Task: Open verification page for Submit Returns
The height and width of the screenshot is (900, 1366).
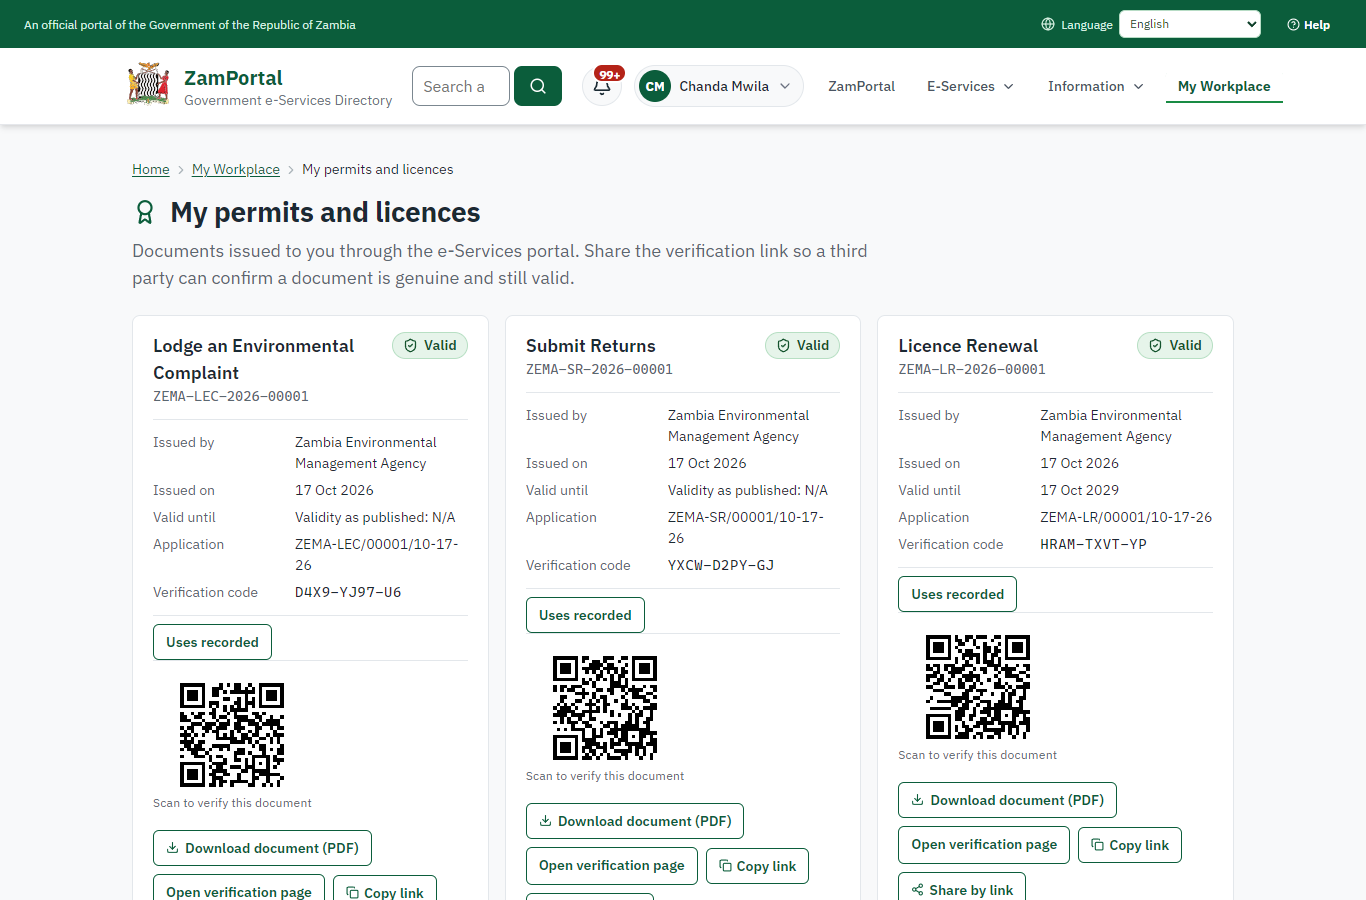Action: [612, 865]
